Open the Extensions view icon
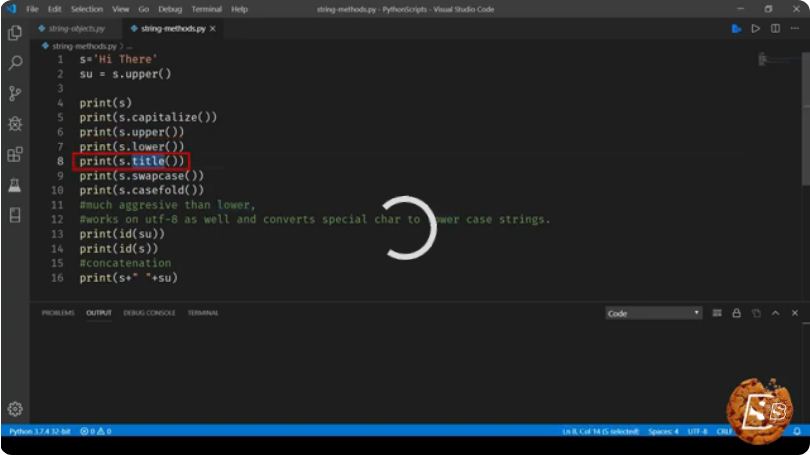 point(15,154)
